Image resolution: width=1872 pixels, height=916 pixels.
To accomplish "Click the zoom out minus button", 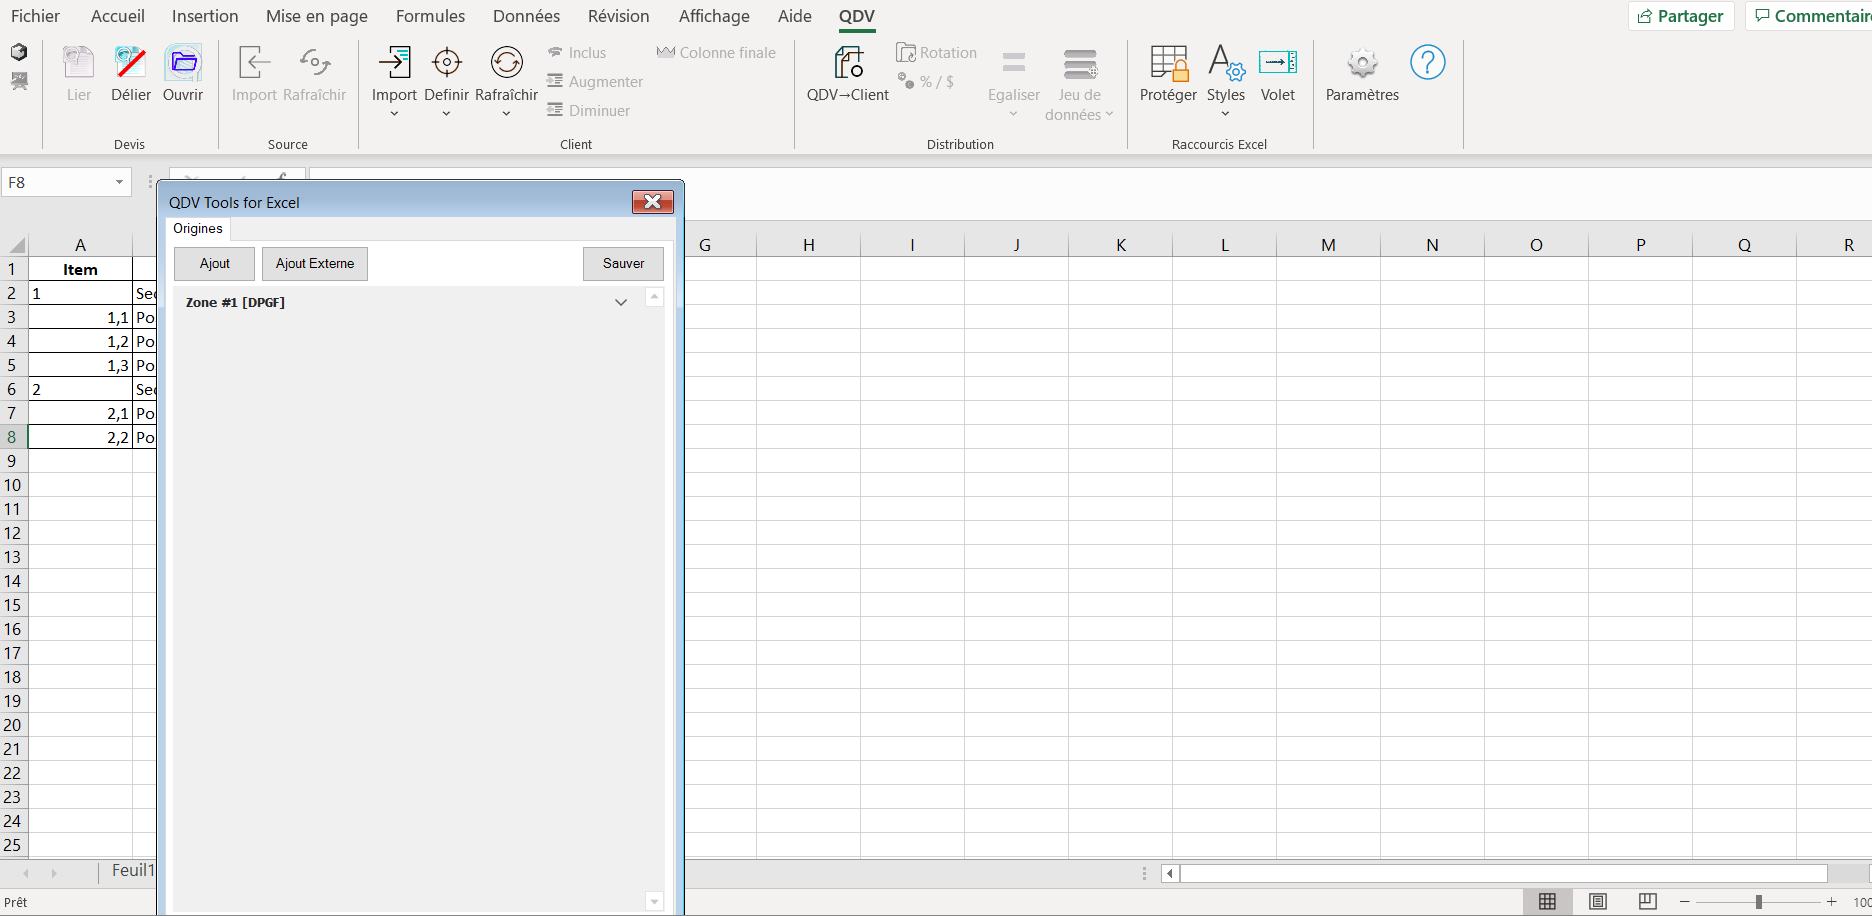I will pyautogui.click(x=1685, y=902).
